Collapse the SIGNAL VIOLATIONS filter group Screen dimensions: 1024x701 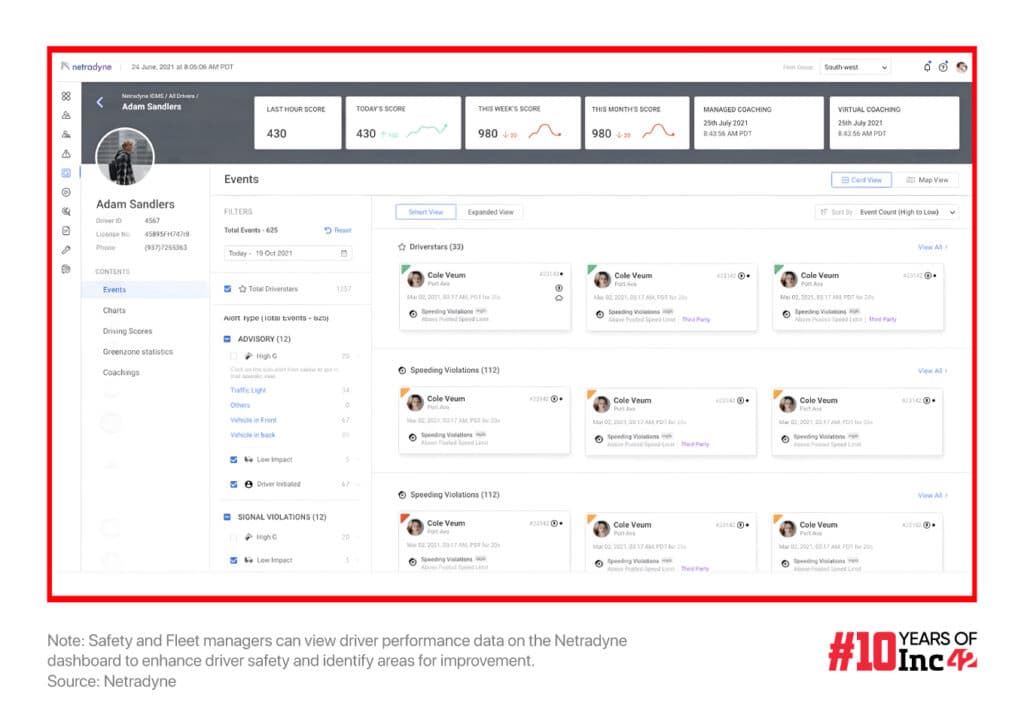[228, 517]
